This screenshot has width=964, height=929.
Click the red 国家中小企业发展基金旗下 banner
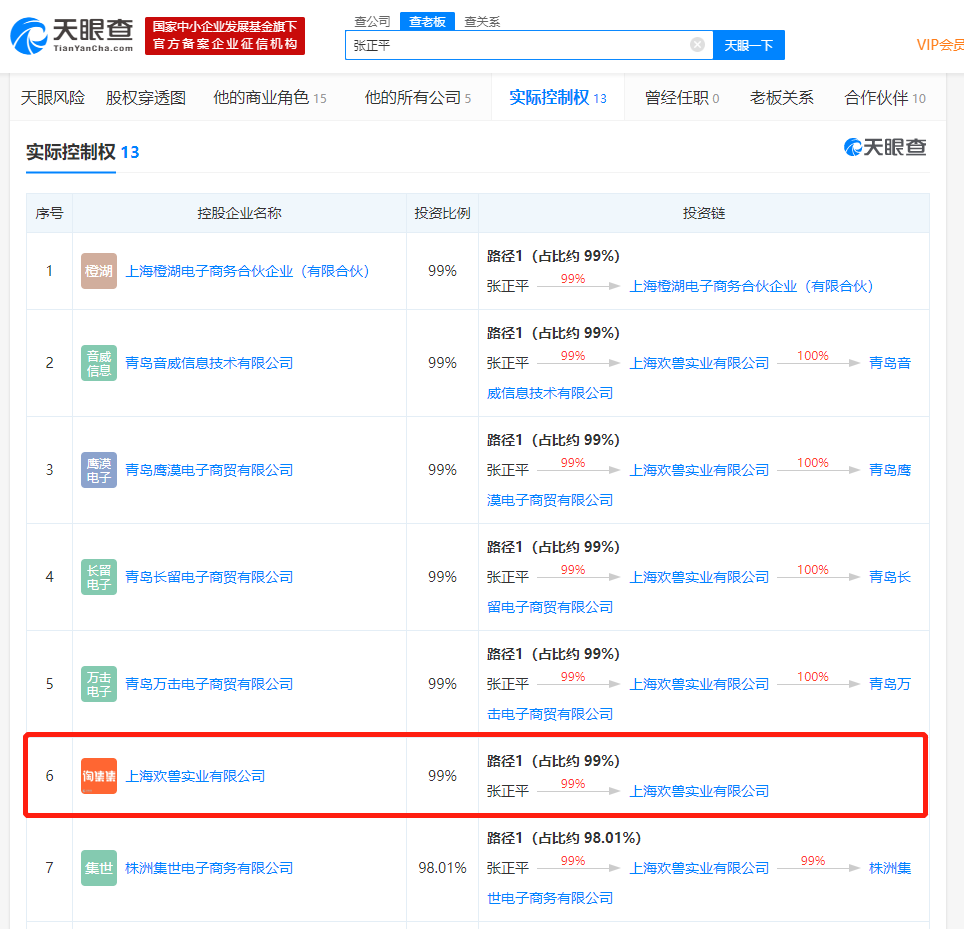click(x=225, y=36)
